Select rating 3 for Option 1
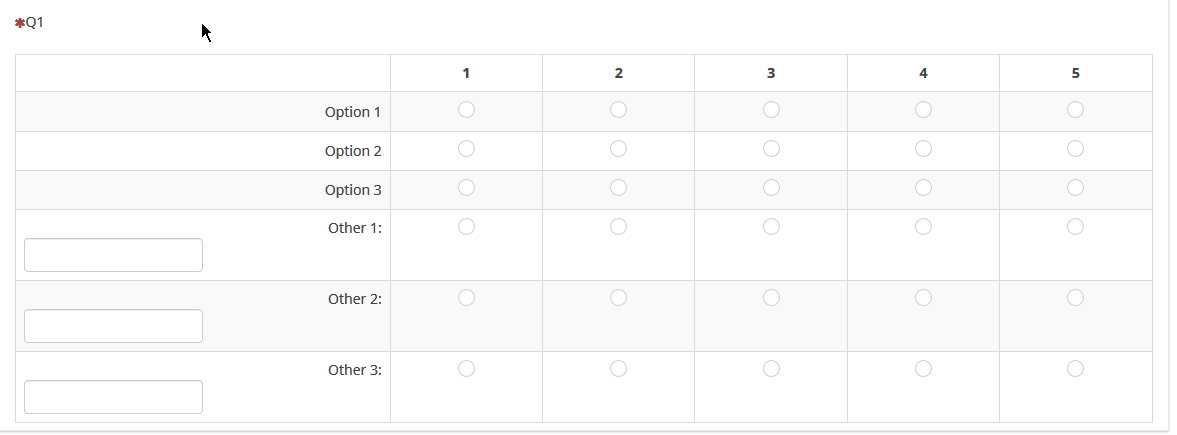1177x435 pixels. pyautogui.click(x=771, y=110)
